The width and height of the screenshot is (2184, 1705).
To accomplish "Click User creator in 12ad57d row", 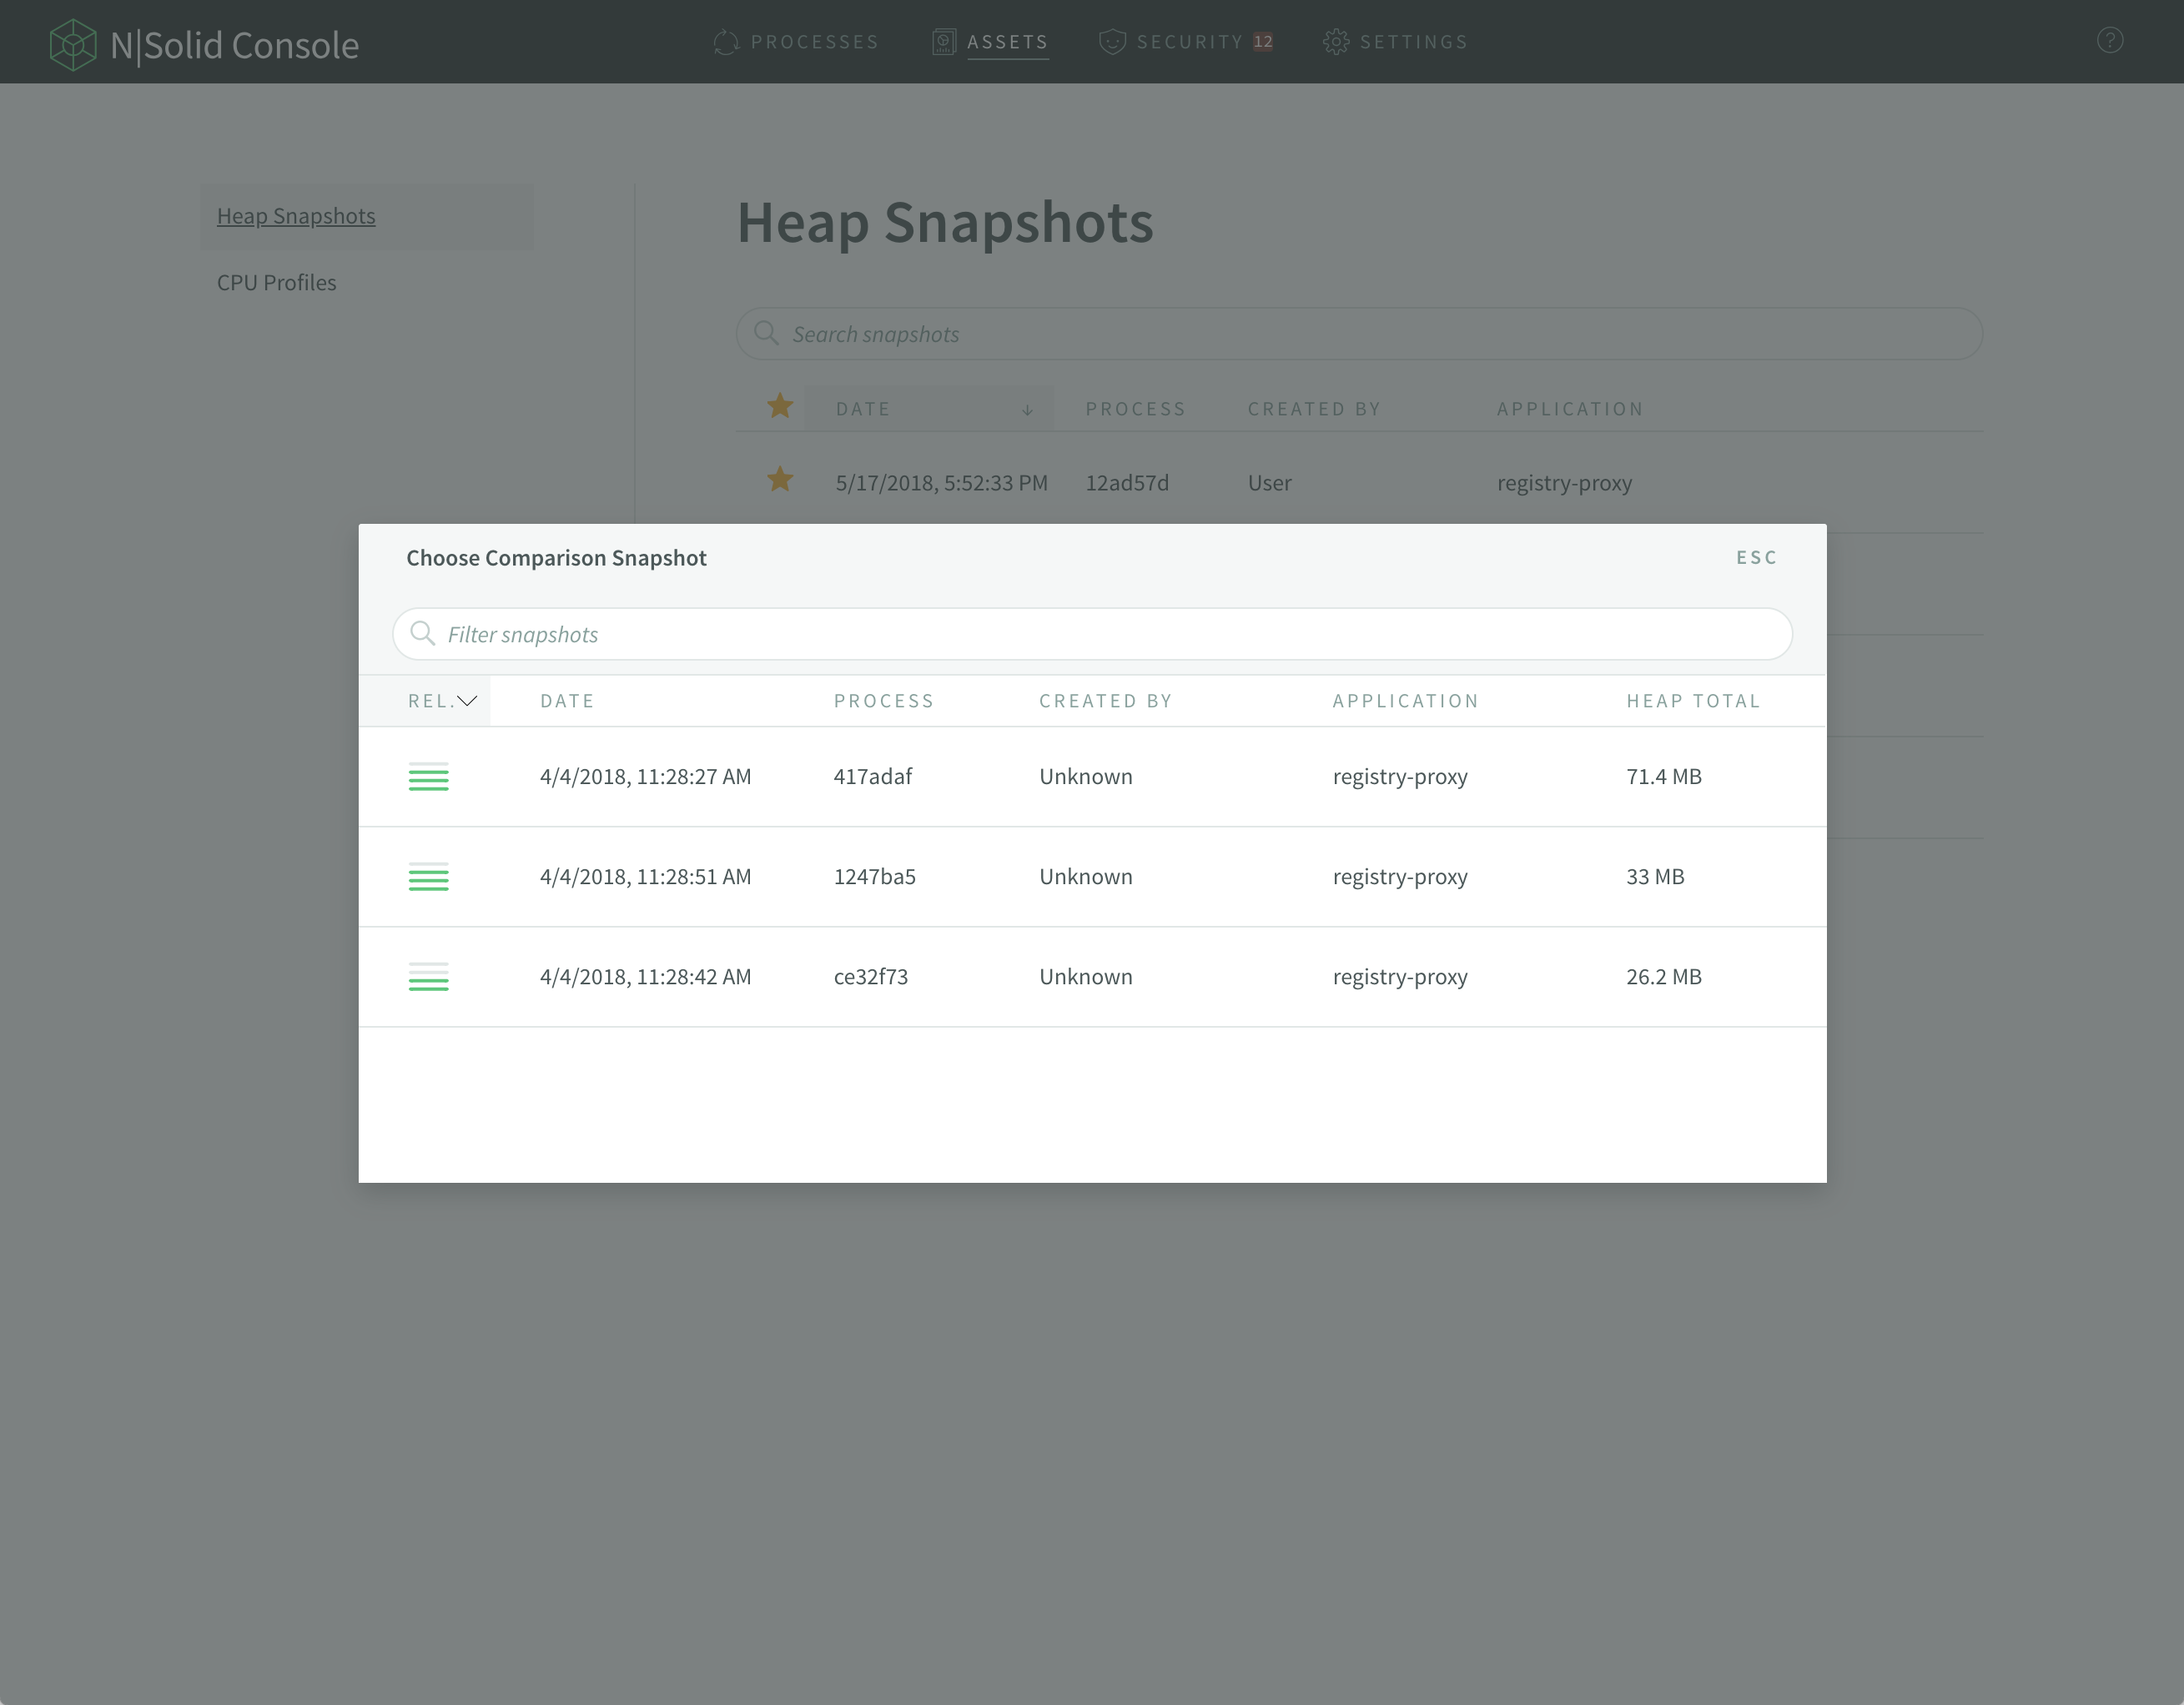I will click(x=1269, y=483).
